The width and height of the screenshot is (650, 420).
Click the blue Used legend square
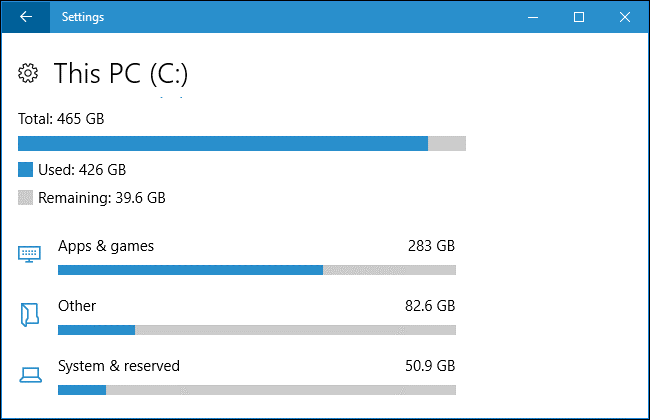point(25,170)
